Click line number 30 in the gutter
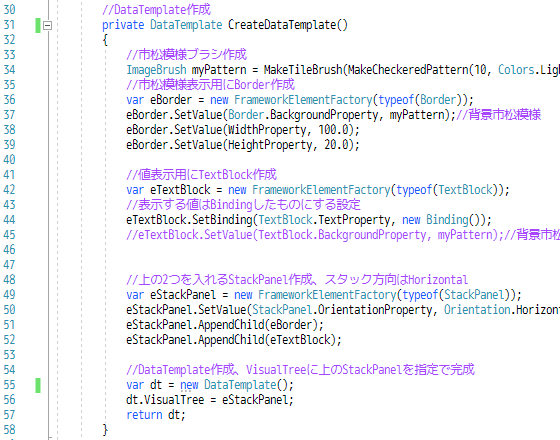This screenshot has width=560, height=440. tap(9, 10)
